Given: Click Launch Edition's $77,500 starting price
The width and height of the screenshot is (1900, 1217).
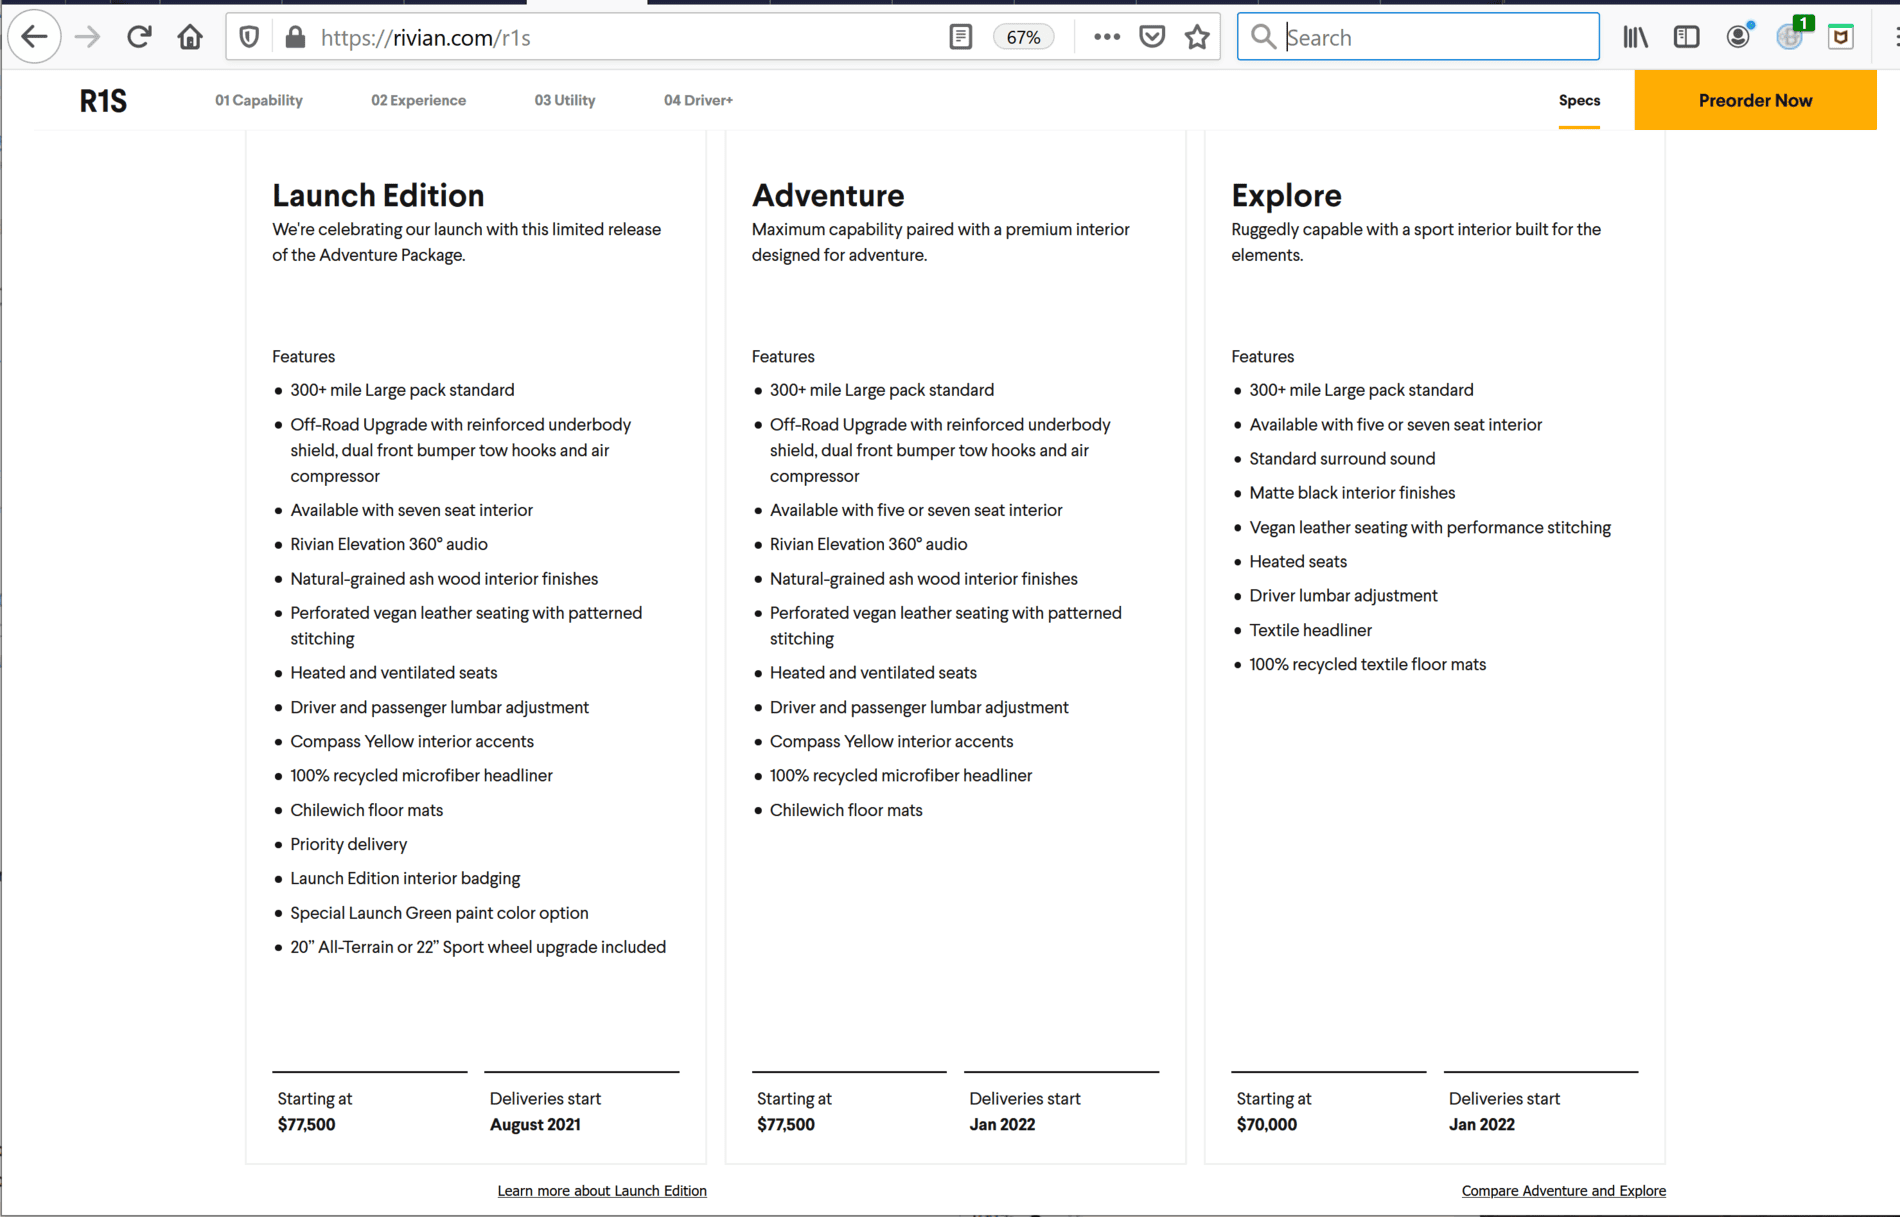Looking at the screenshot, I should [307, 1125].
